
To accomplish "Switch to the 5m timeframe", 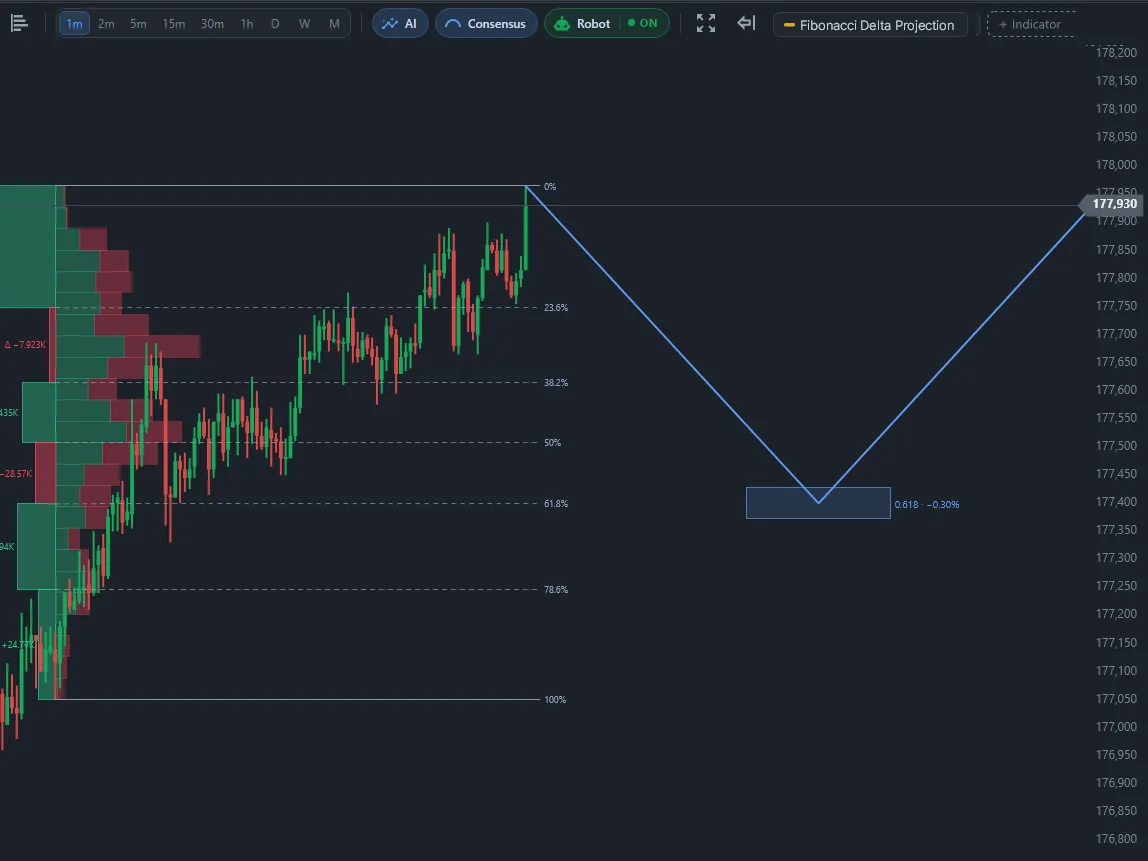I will coord(138,23).
